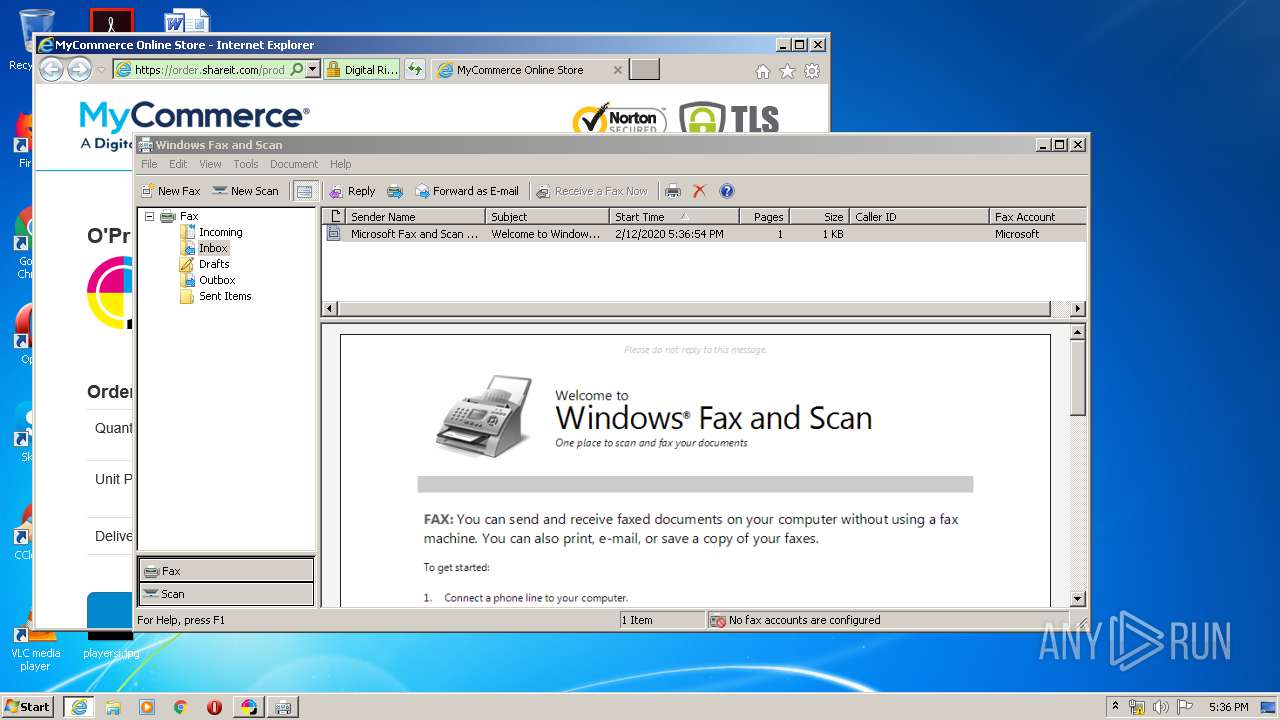Toggle the preview pane toolbar icon

(305, 191)
